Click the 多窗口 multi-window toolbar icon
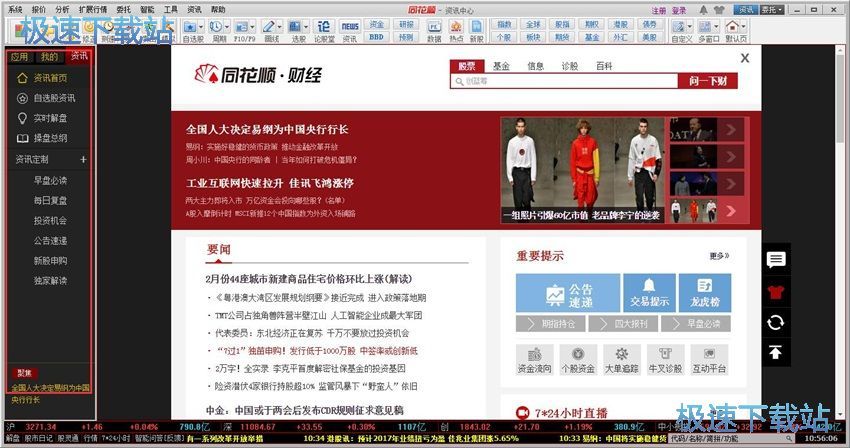The width and height of the screenshot is (850, 448). tap(704, 26)
